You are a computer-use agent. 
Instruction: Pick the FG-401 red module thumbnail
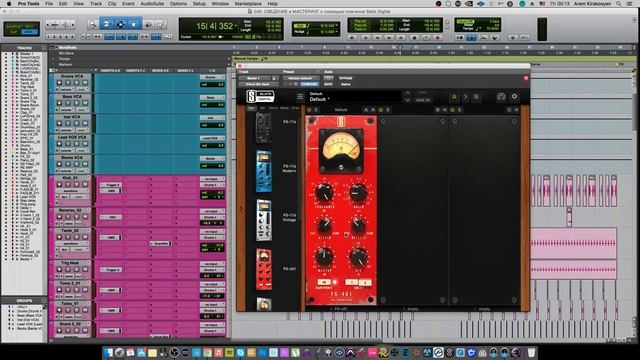pyautogui.click(x=264, y=269)
